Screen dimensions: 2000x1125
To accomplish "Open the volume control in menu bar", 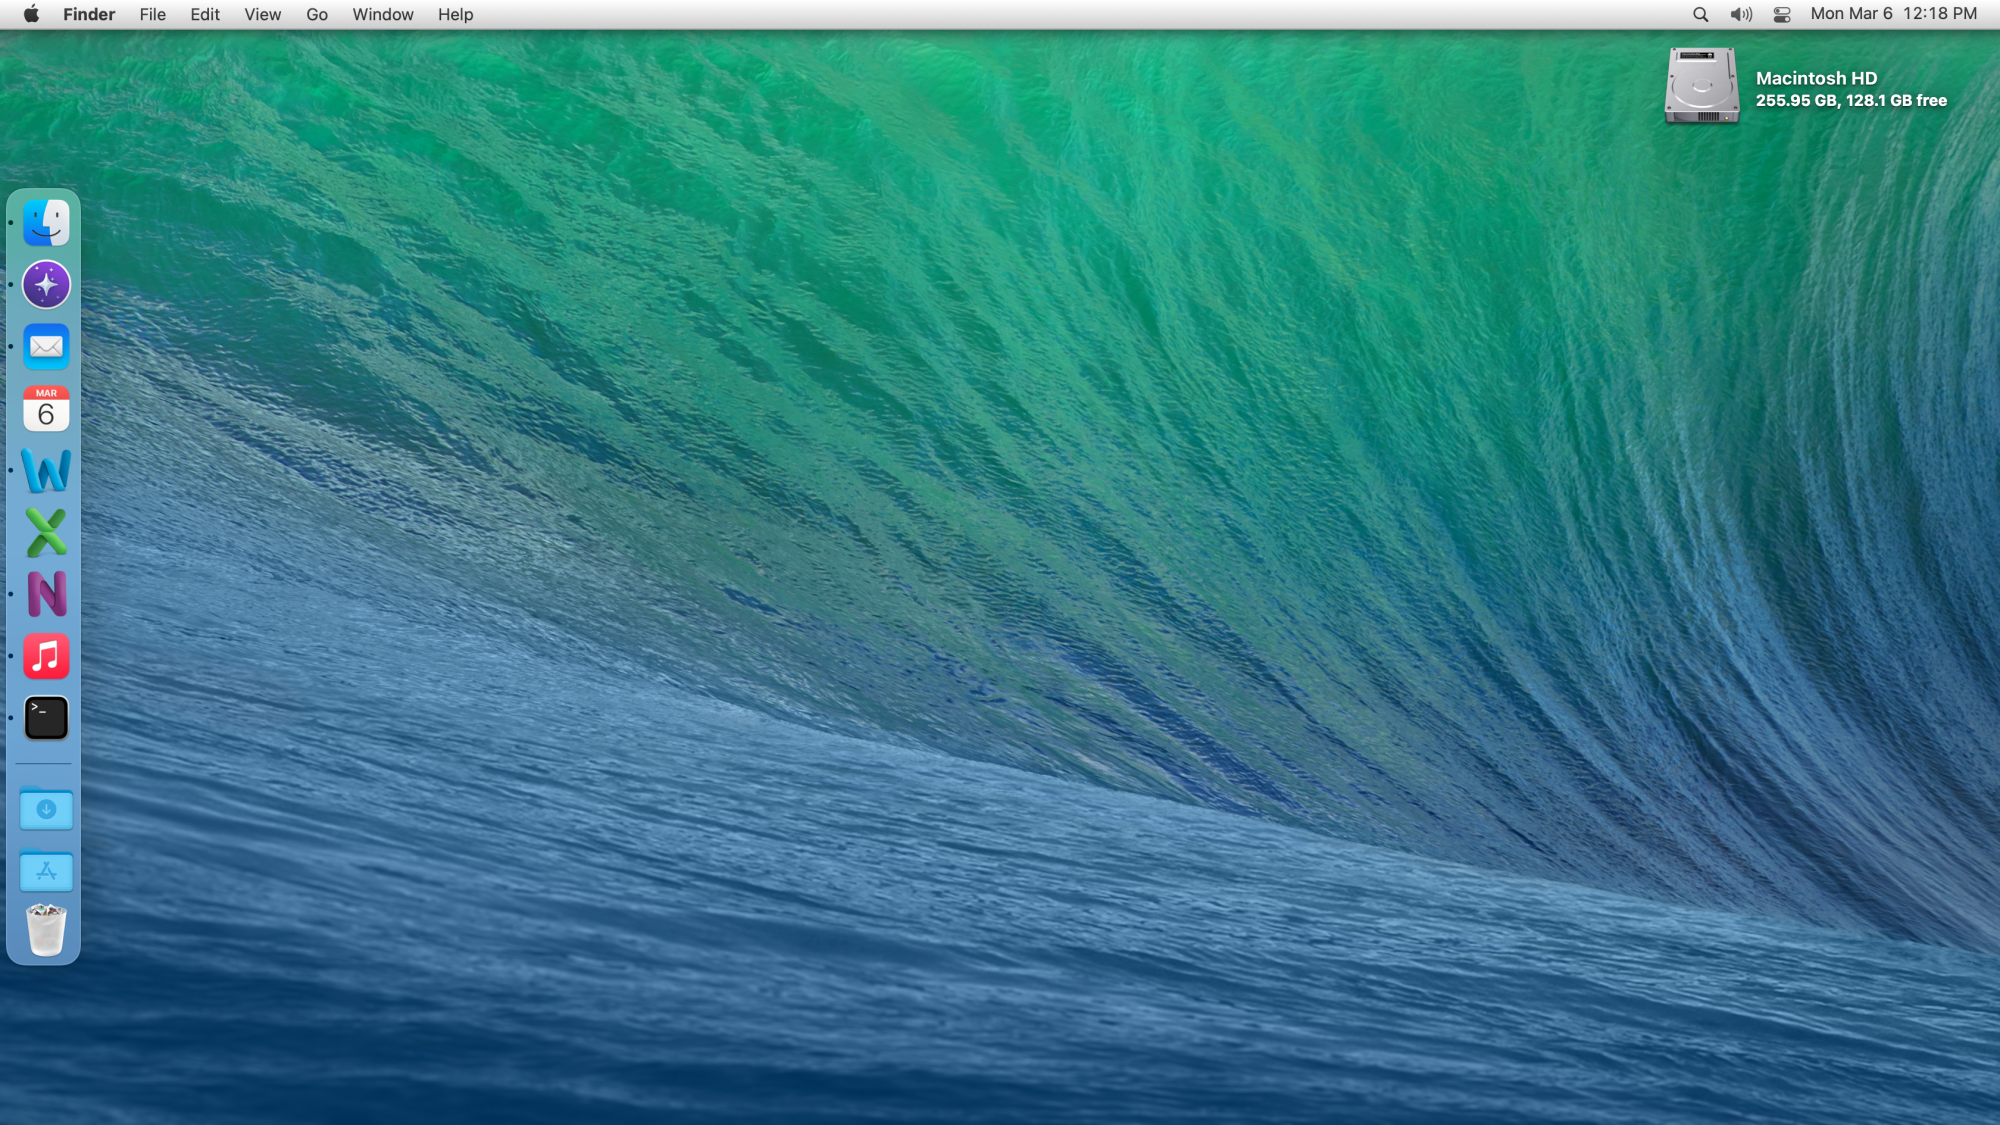I will click(1741, 14).
